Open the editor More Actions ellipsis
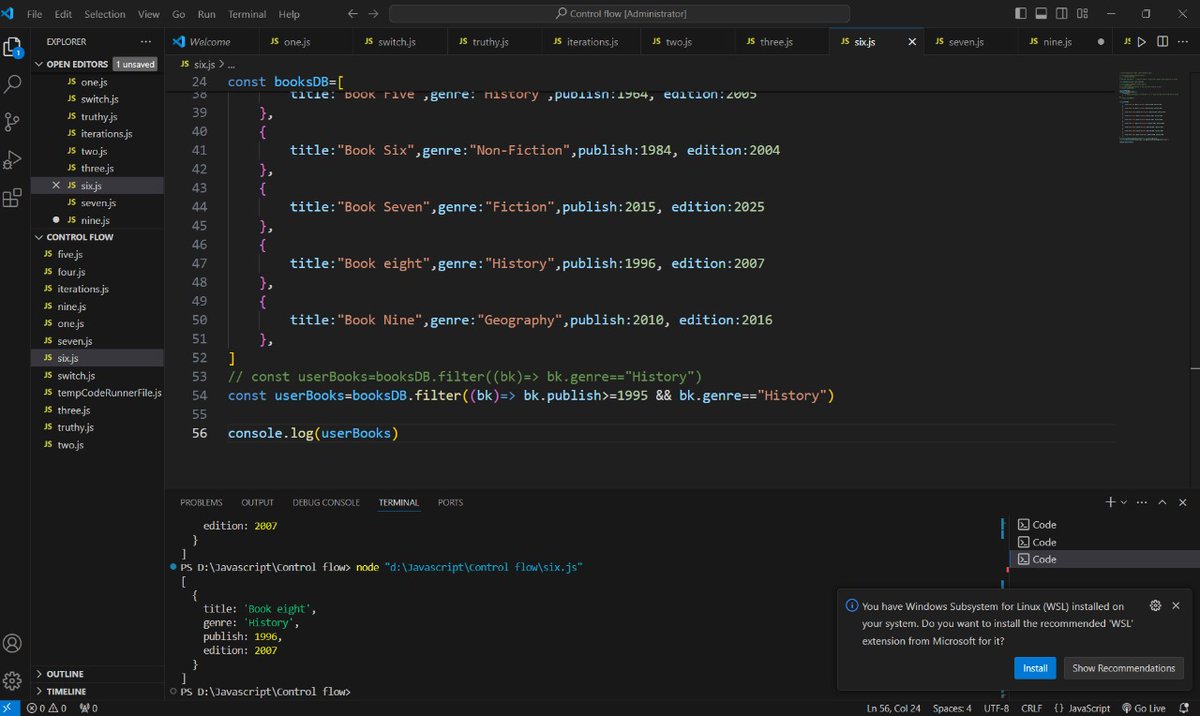 click(1184, 42)
